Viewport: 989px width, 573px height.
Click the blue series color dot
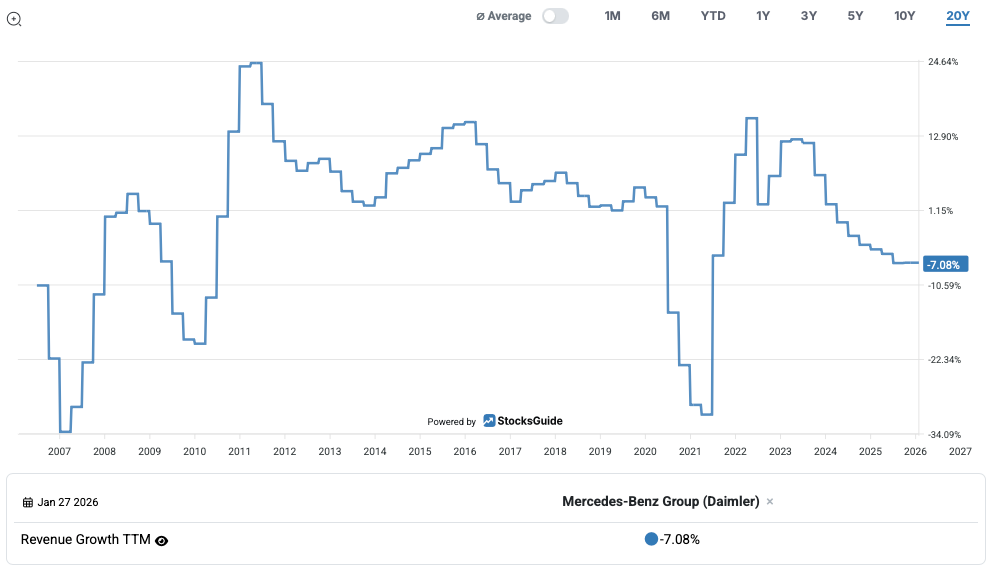[x=651, y=539]
